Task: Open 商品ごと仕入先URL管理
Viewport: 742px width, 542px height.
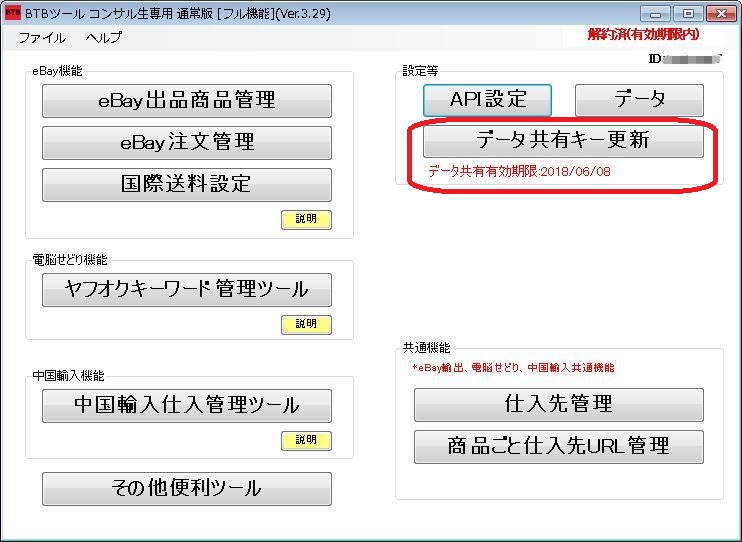Action: (x=559, y=447)
